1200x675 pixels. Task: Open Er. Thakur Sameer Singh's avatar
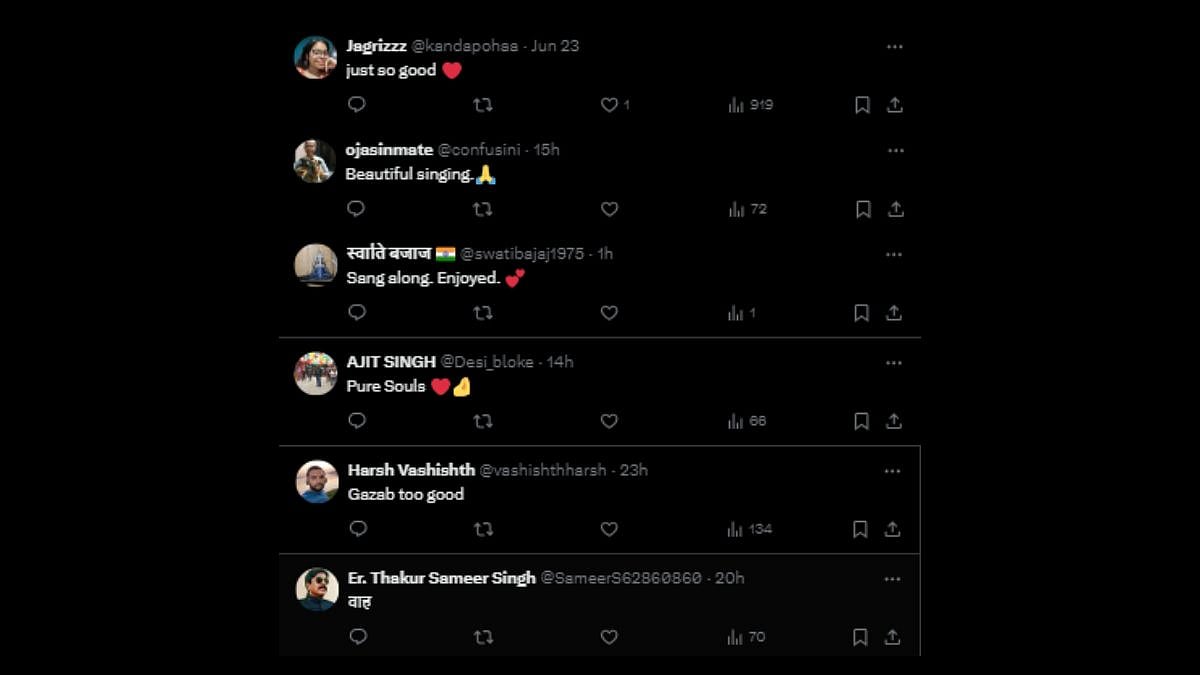pyautogui.click(x=318, y=589)
